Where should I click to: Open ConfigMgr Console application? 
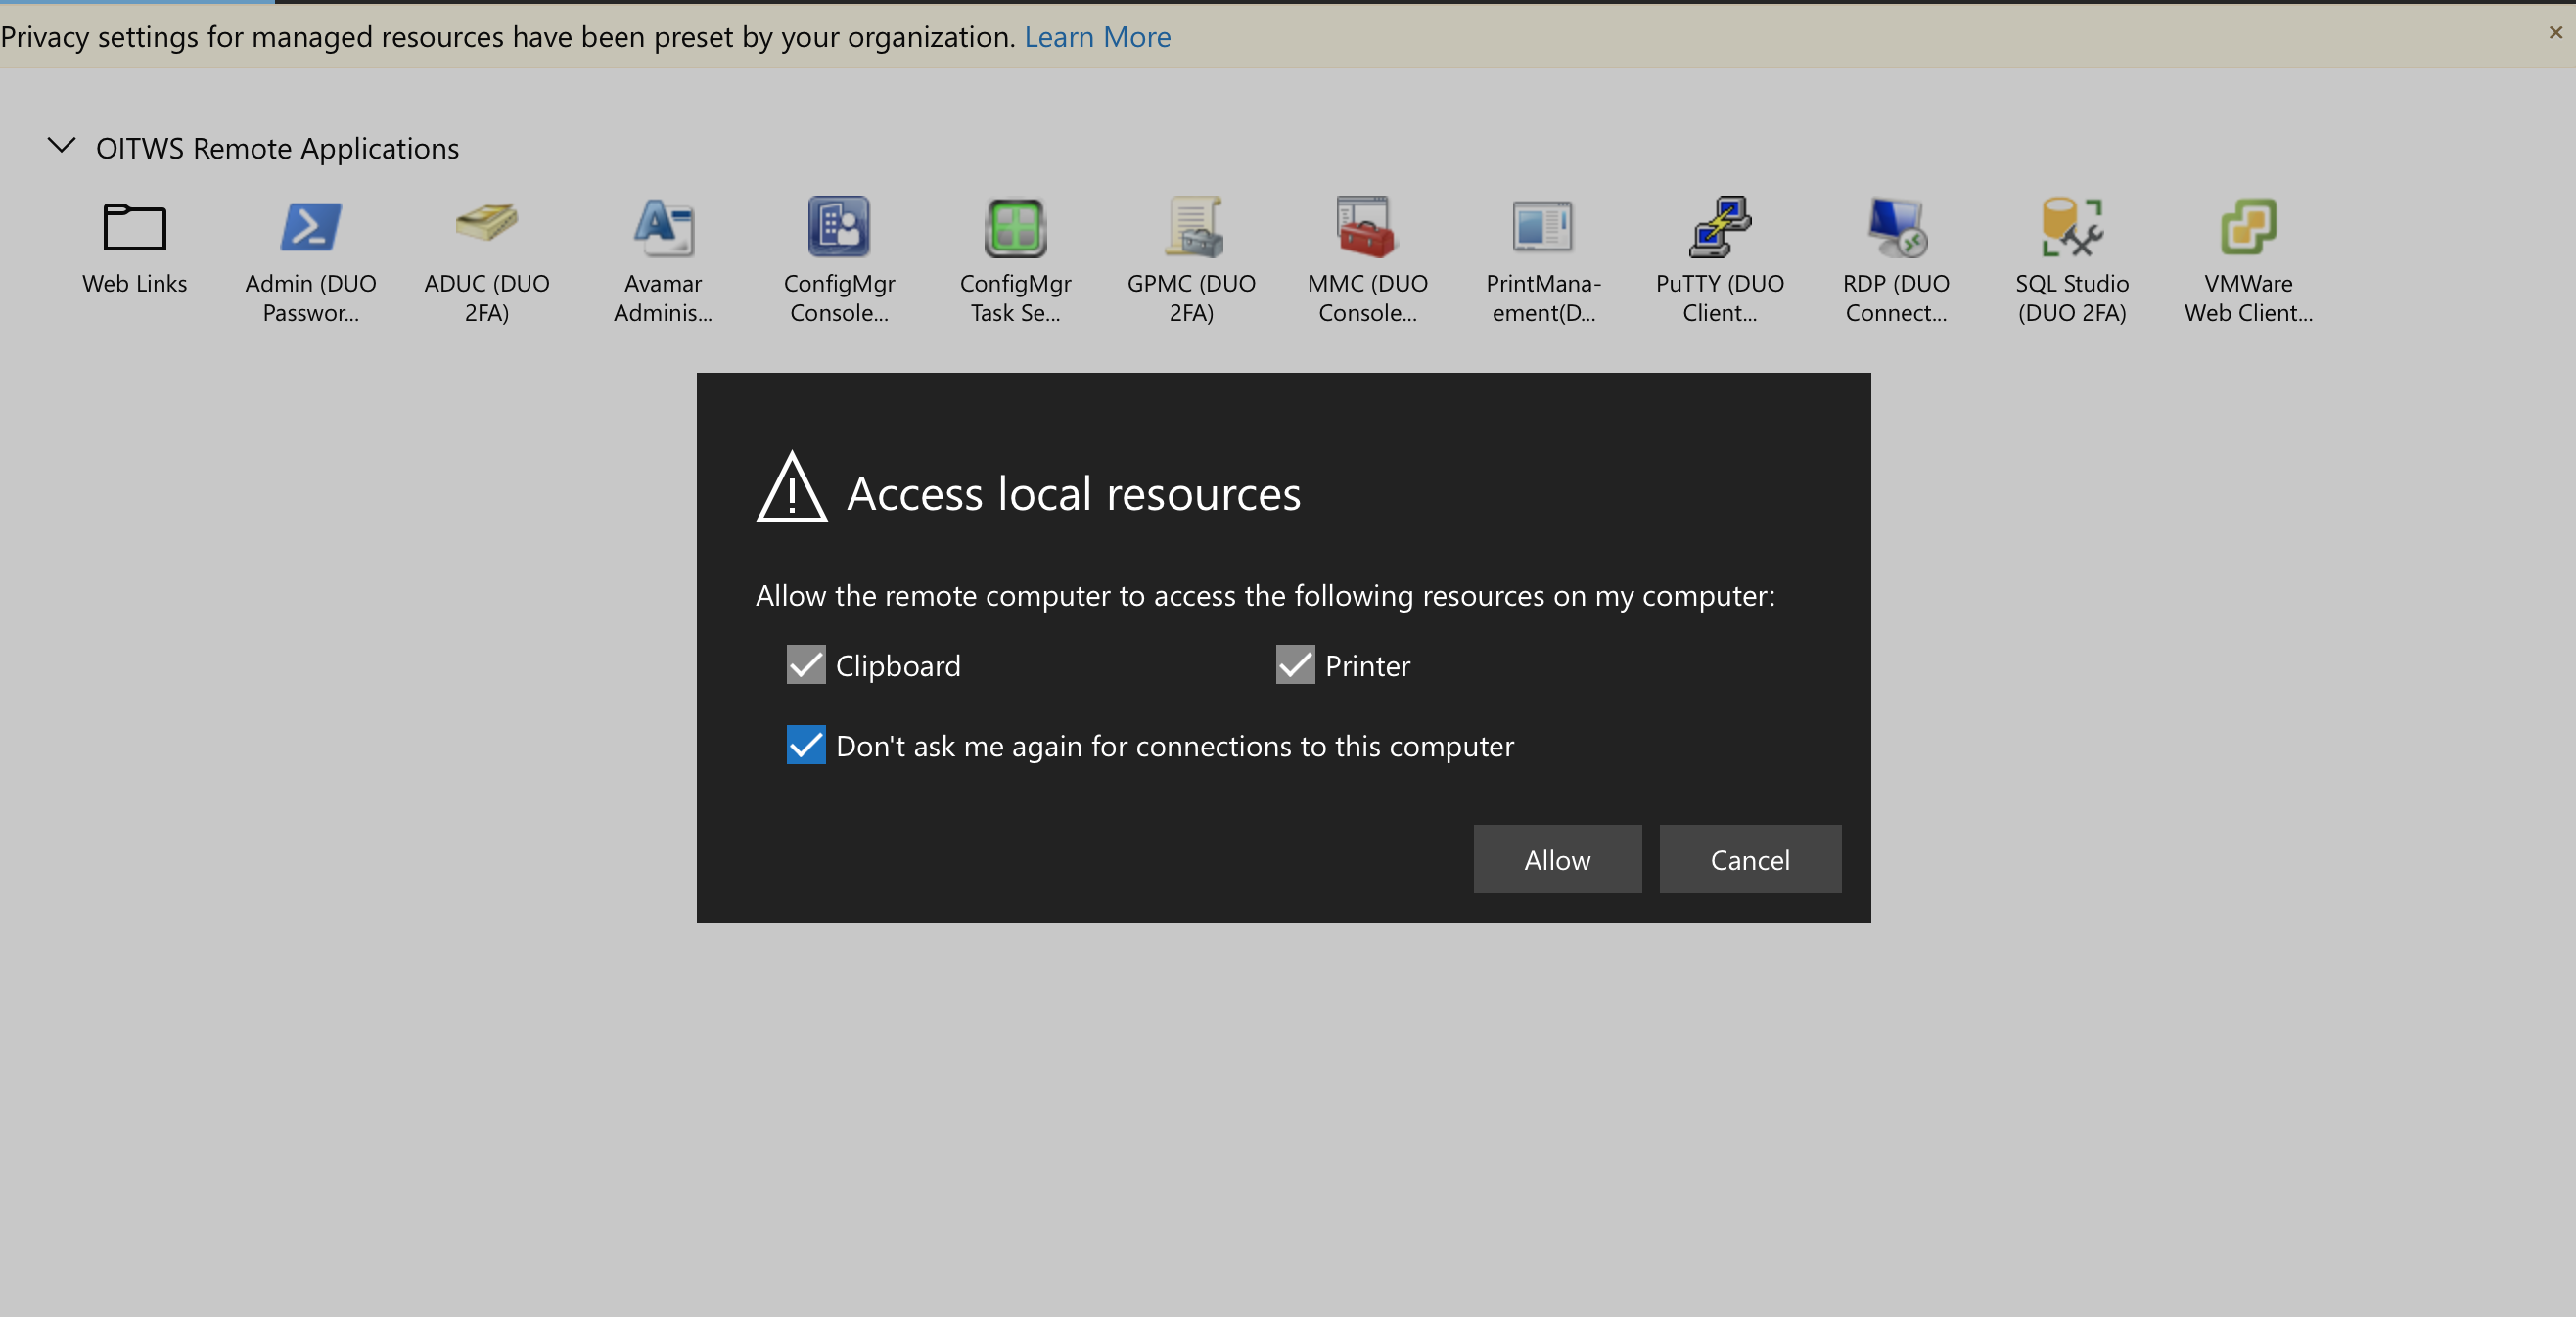[x=838, y=228]
